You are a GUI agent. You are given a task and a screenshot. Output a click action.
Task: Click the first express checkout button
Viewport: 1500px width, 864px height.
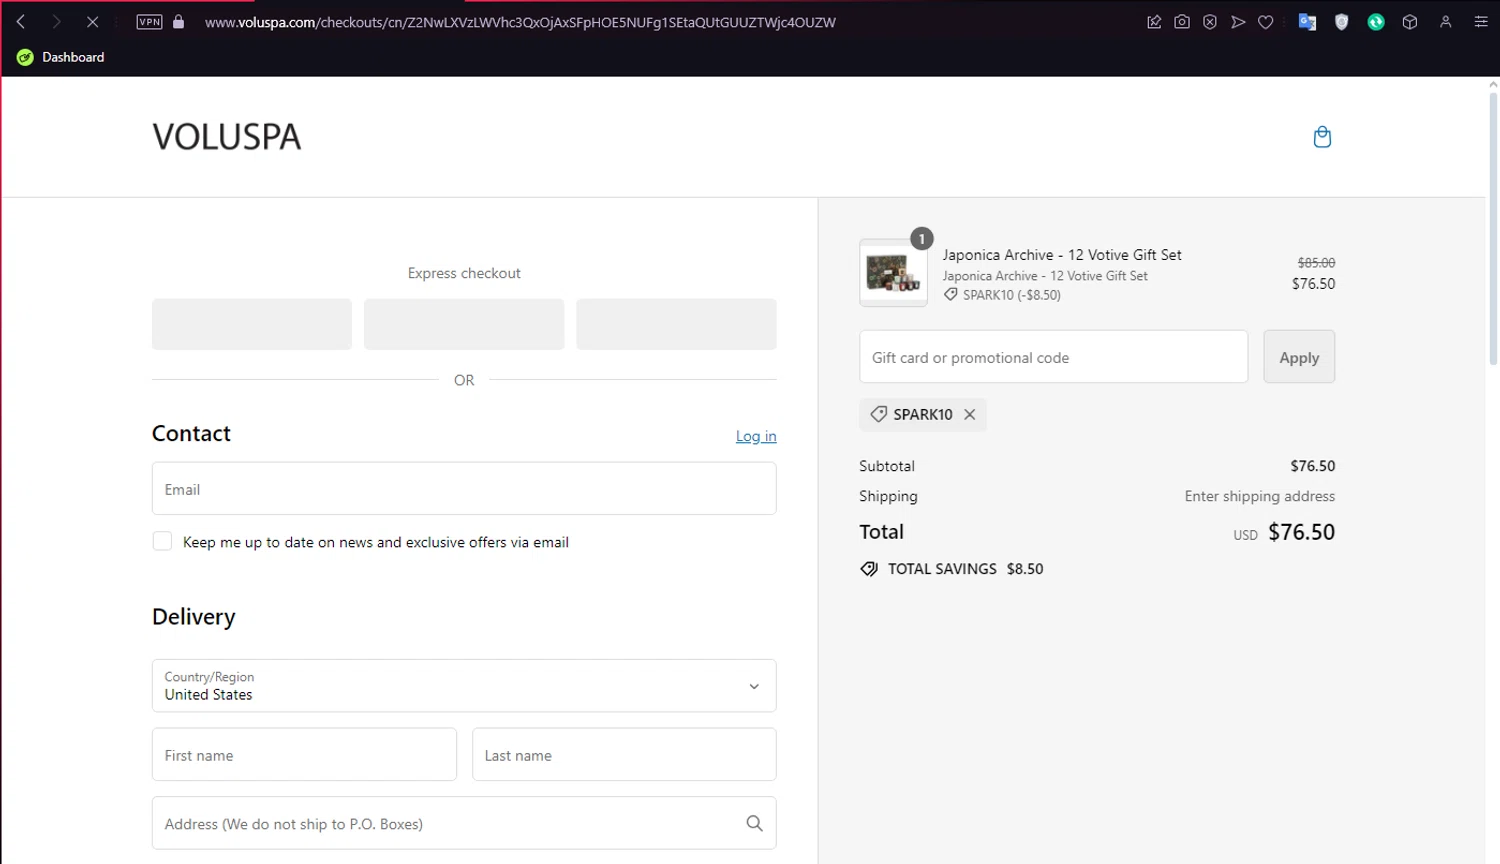pyautogui.click(x=252, y=324)
